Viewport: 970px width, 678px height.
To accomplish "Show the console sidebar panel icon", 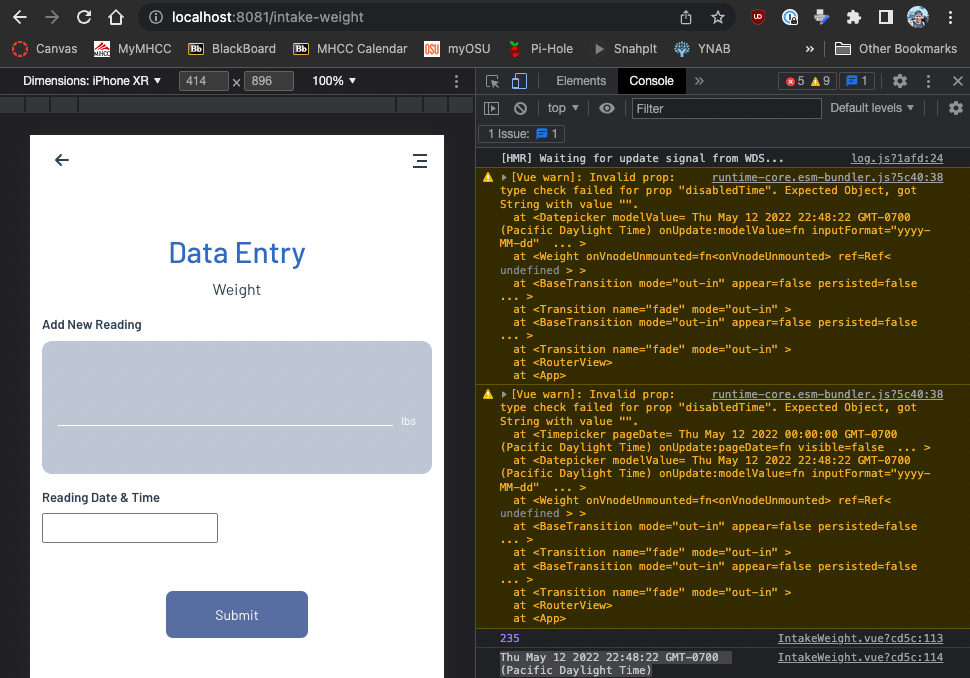I will 492,108.
